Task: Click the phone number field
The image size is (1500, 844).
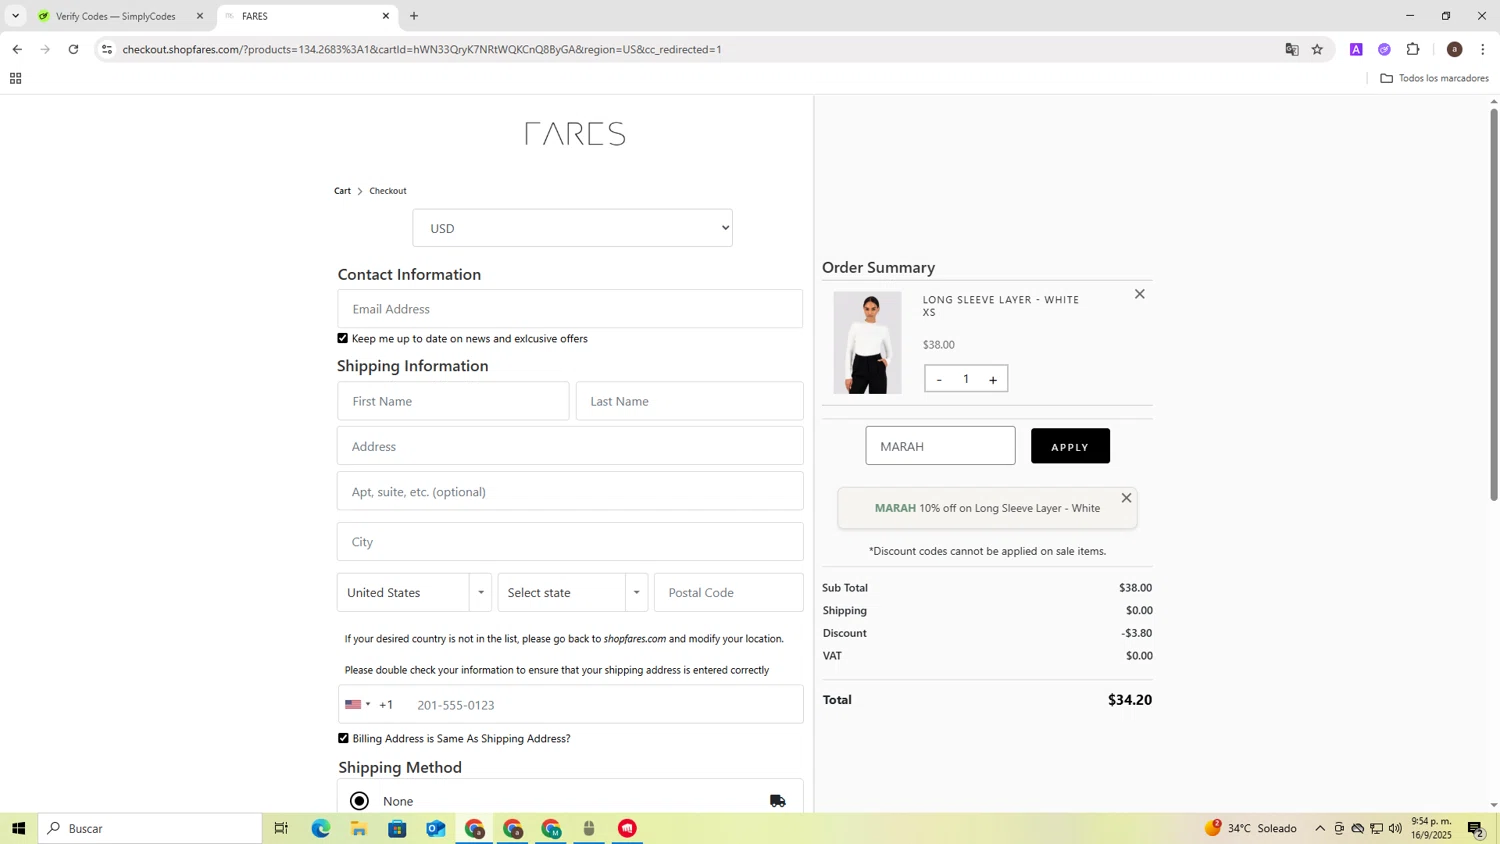Action: 605,704
